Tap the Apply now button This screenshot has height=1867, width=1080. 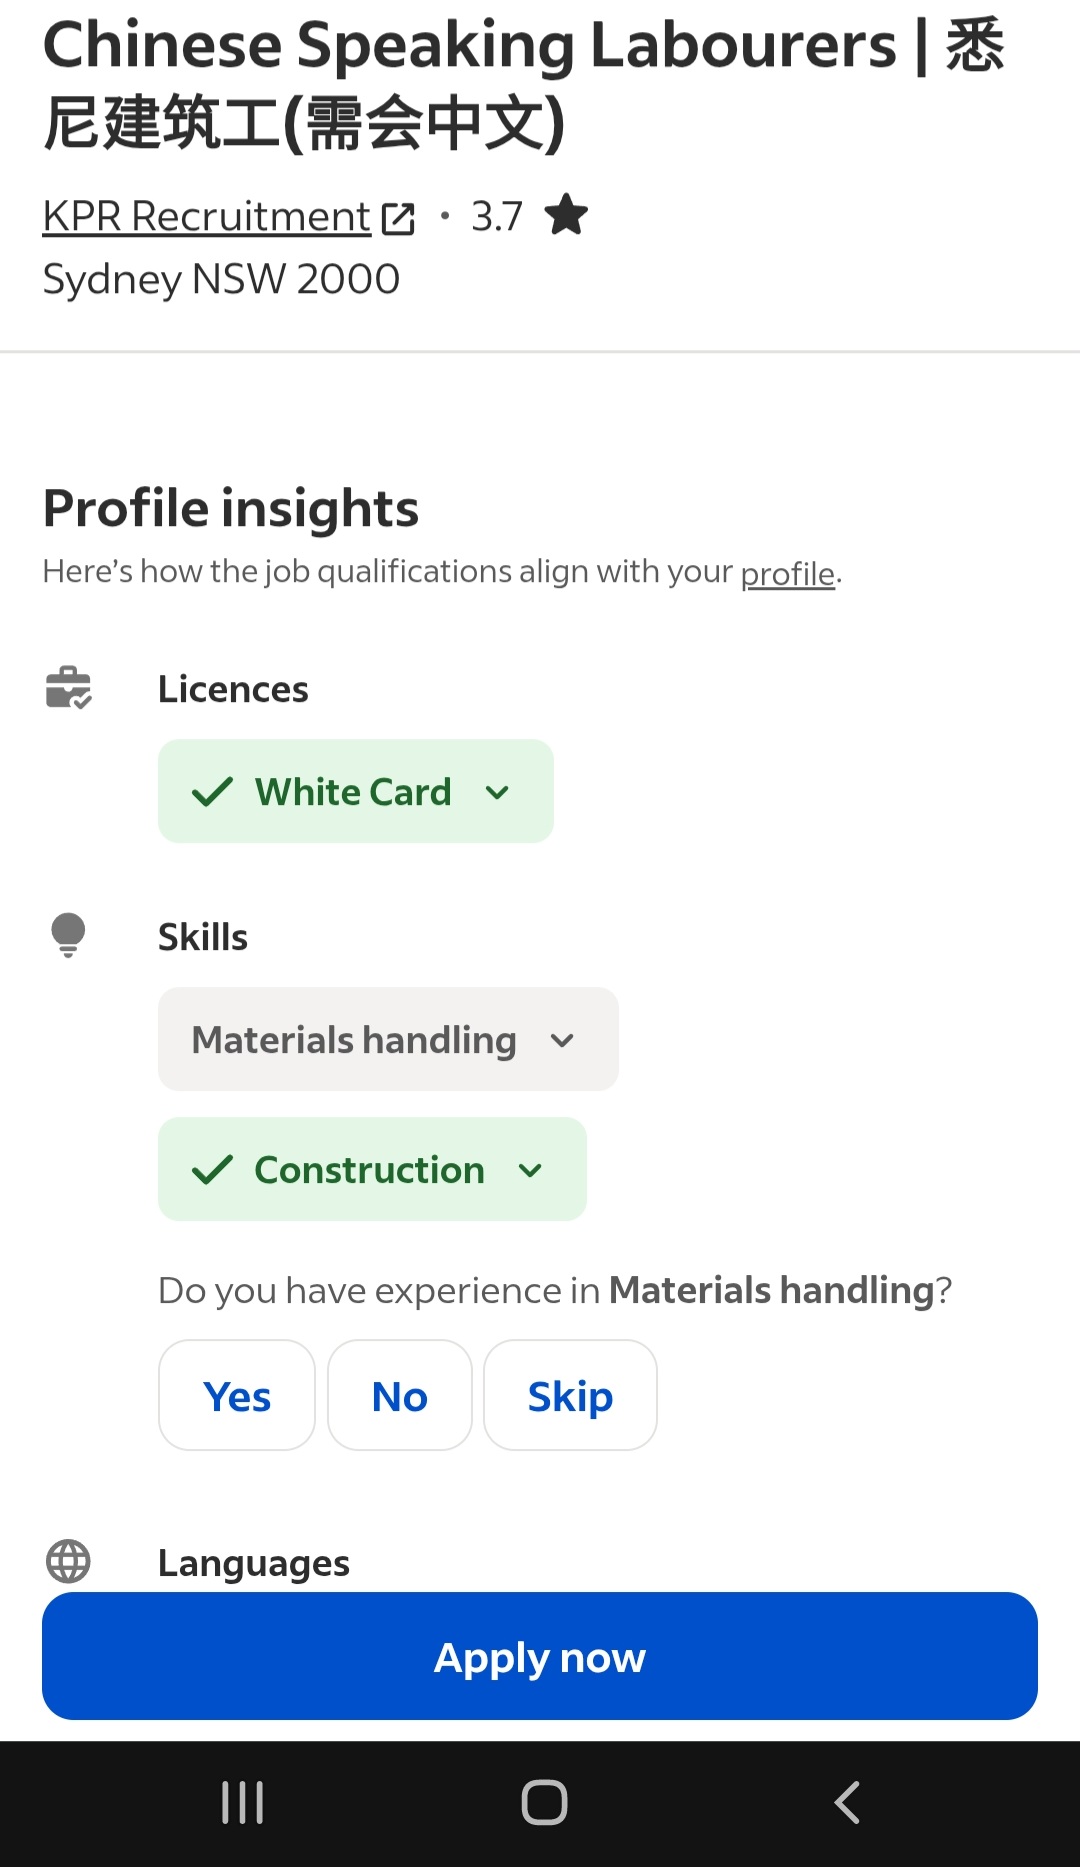540,1657
